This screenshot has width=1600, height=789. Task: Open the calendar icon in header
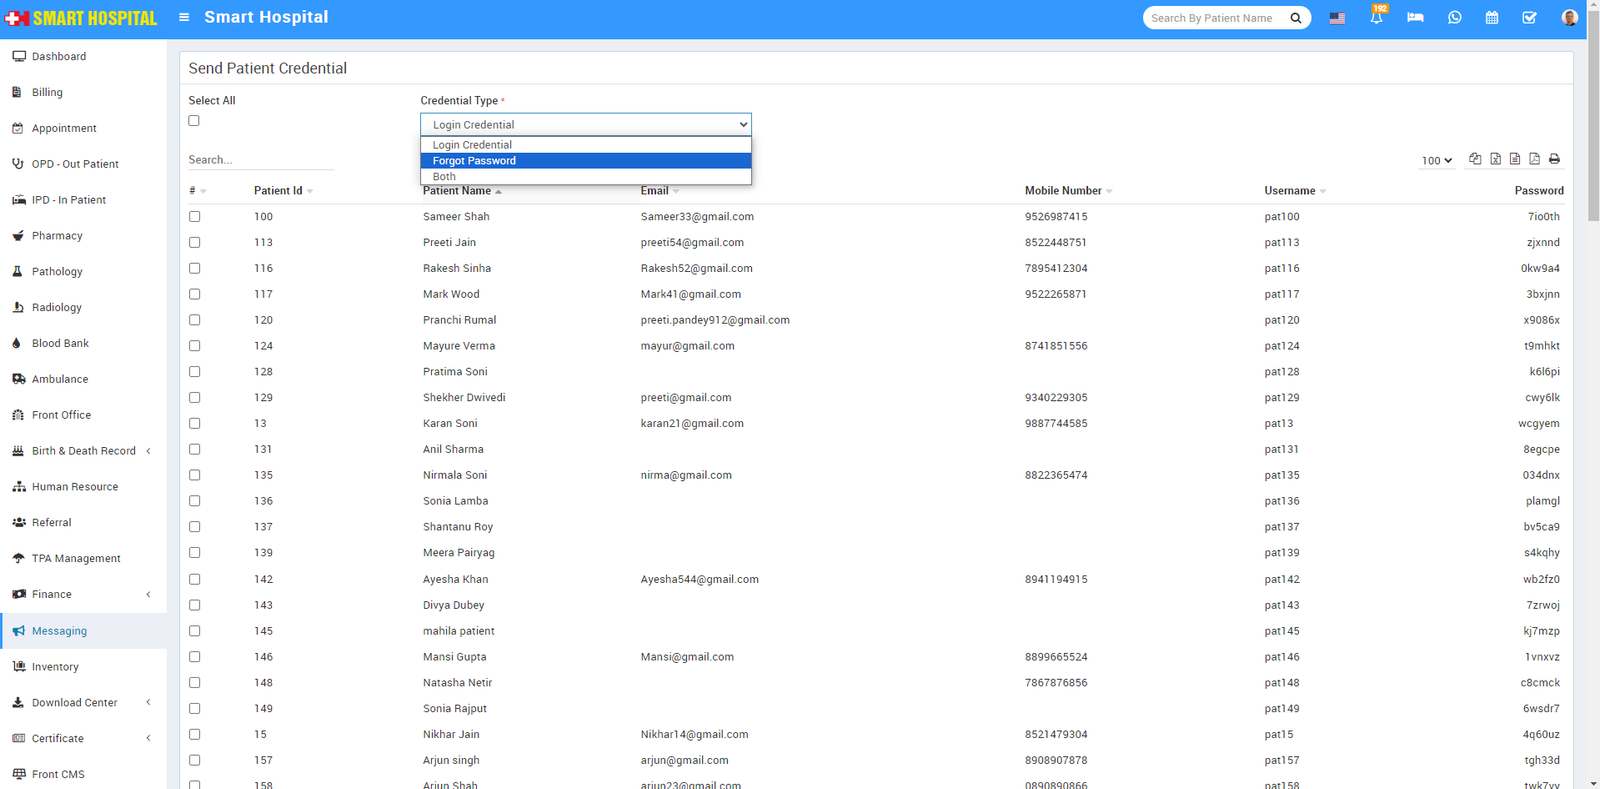[1491, 18]
